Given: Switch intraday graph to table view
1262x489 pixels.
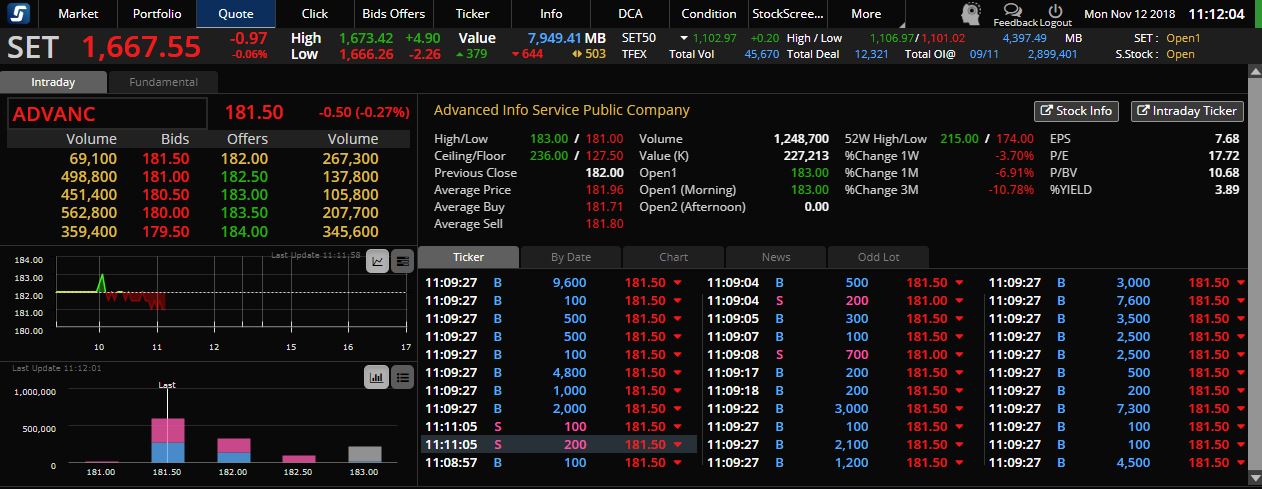Looking at the screenshot, I should (x=402, y=261).
